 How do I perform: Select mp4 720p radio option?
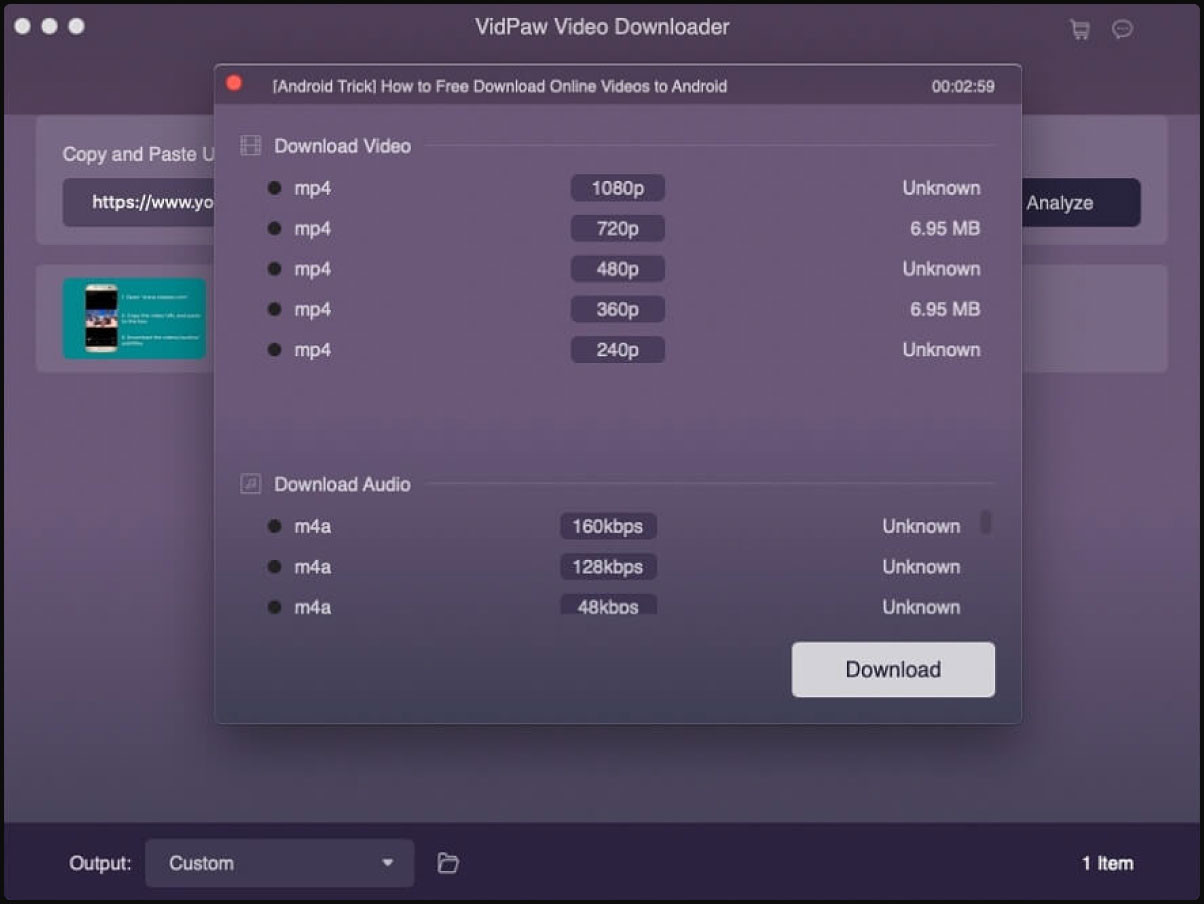pyautogui.click(x=274, y=229)
